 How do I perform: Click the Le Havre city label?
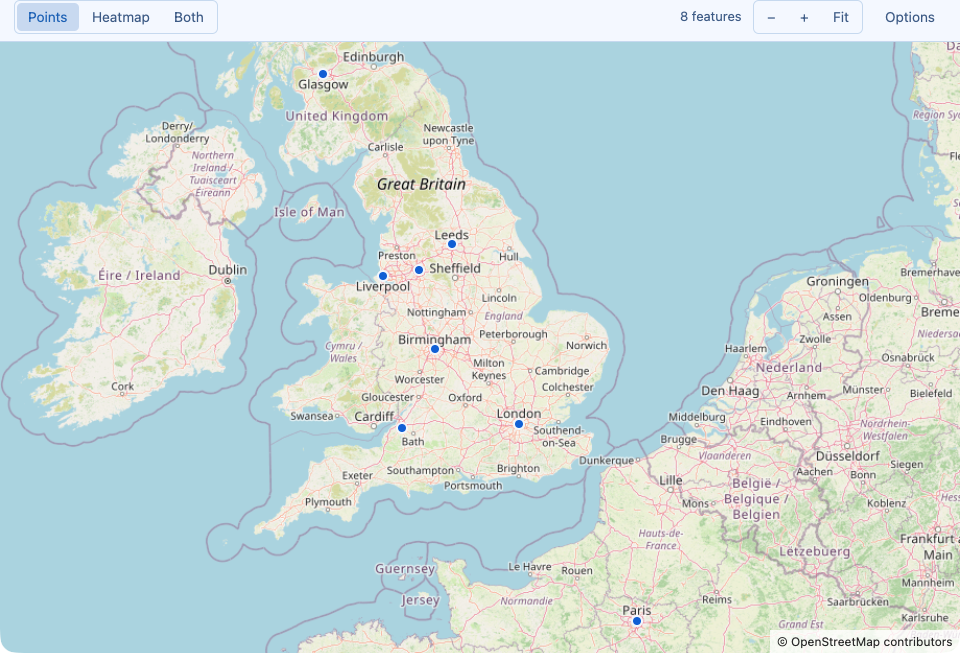pyautogui.click(x=530, y=567)
